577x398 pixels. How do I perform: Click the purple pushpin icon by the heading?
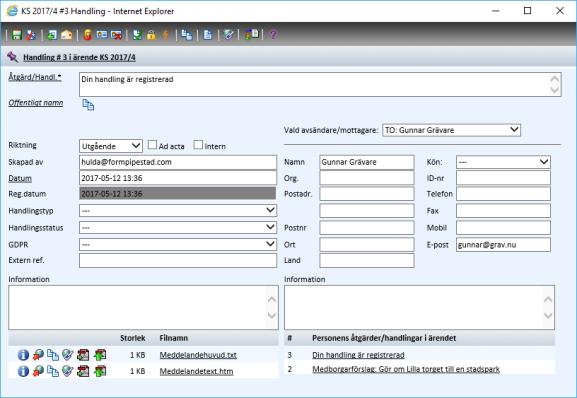coord(13,57)
